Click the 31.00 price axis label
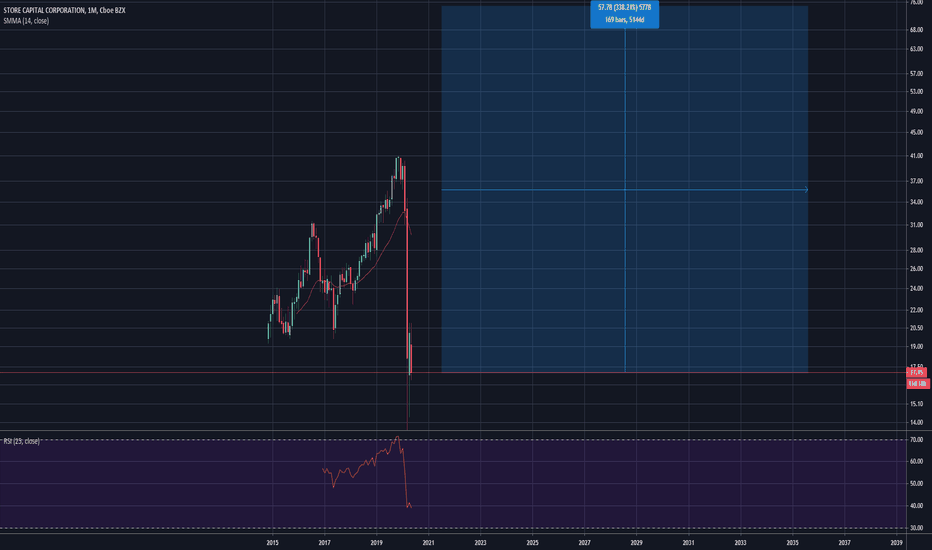This screenshot has height=550, width=932. pyautogui.click(x=916, y=225)
